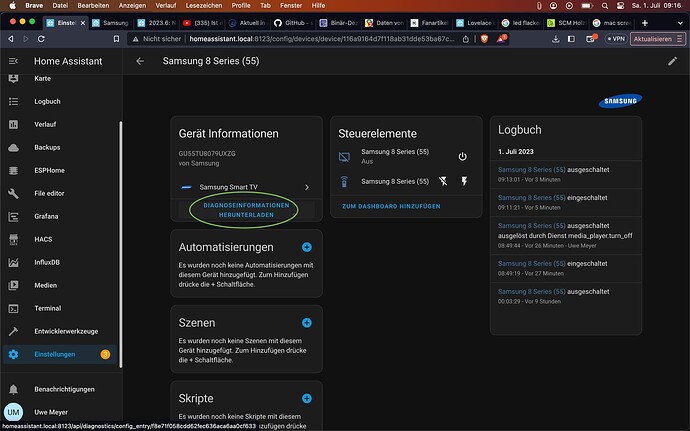
Task: Open Medien in the sidebar
Action: pos(59,285)
